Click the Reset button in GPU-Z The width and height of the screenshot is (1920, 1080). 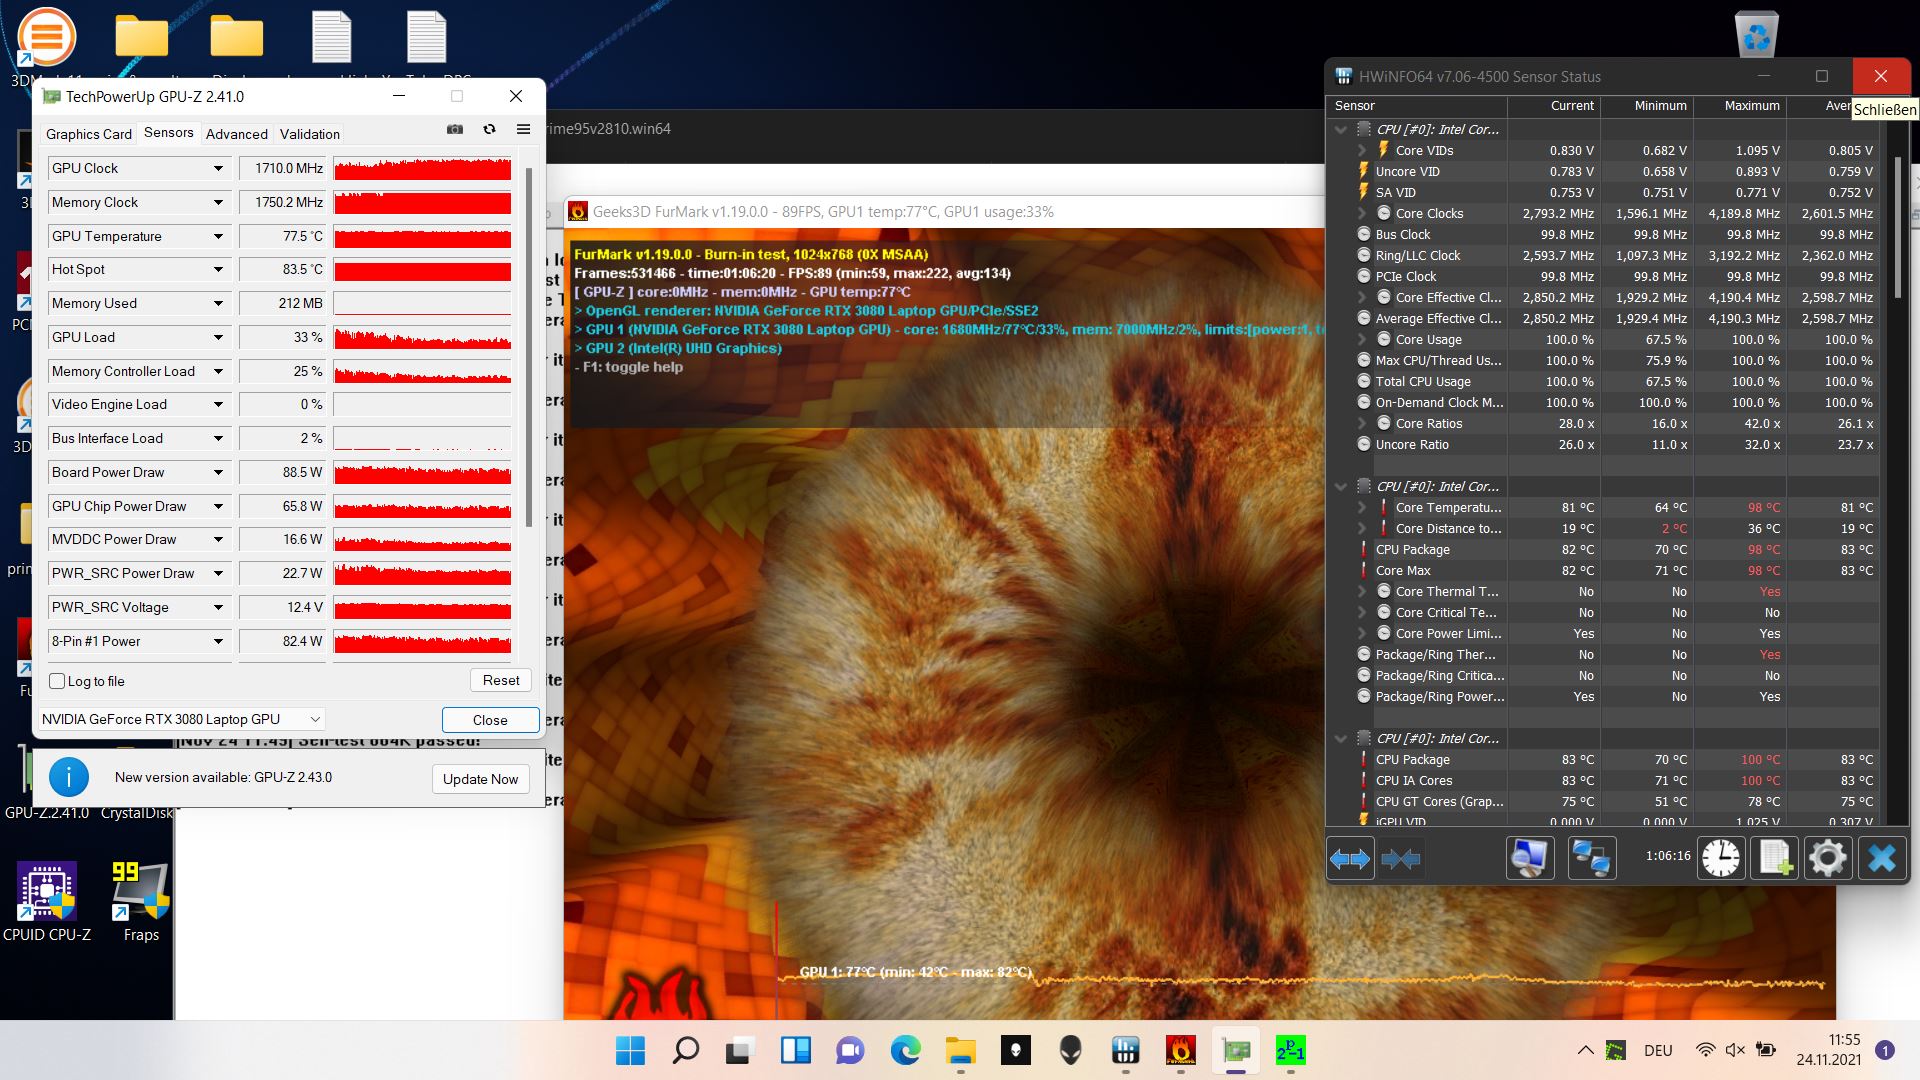tap(501, 680)
